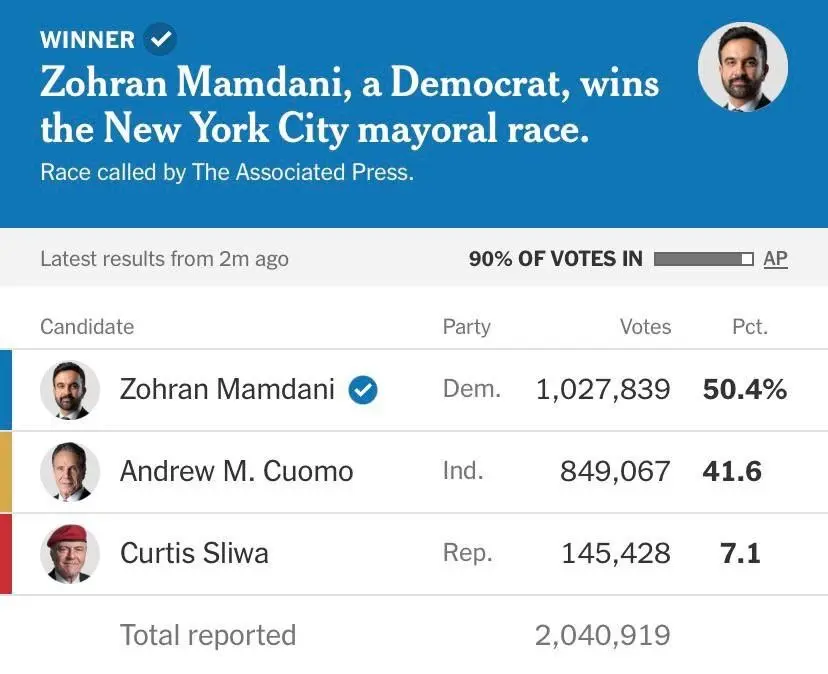Click the Zohran Mamdani name in the table
Image resolution: width=828 pixels, height=674 pixels.
(x=227, y=390)
